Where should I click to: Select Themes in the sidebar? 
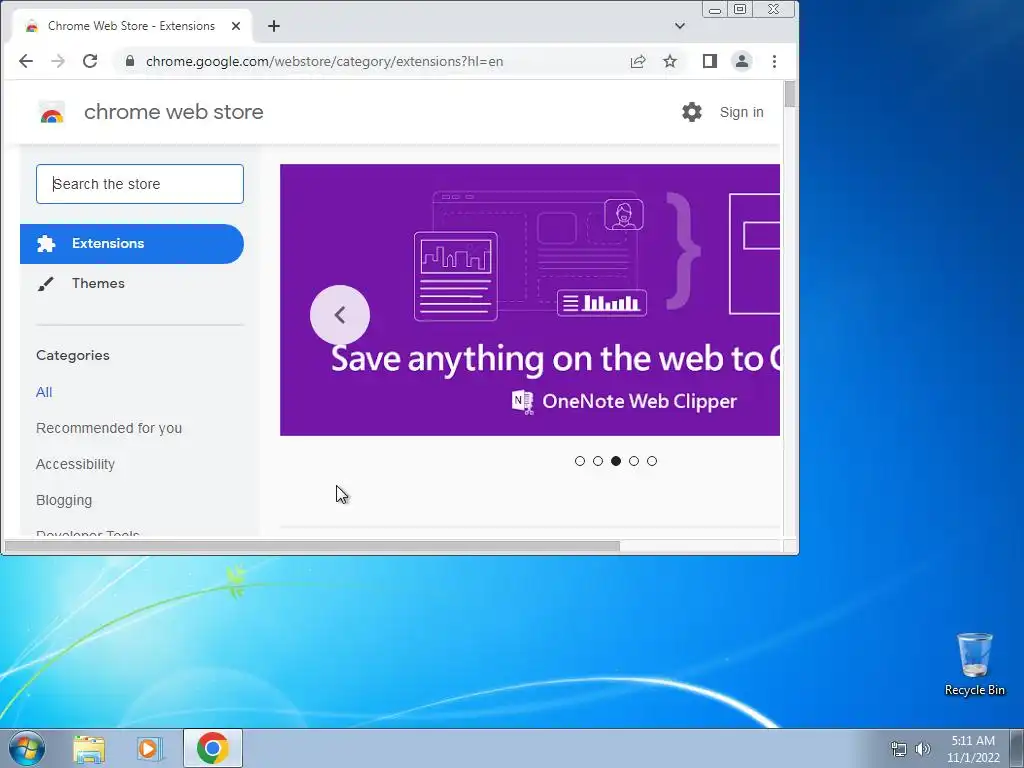coord(98,283)
